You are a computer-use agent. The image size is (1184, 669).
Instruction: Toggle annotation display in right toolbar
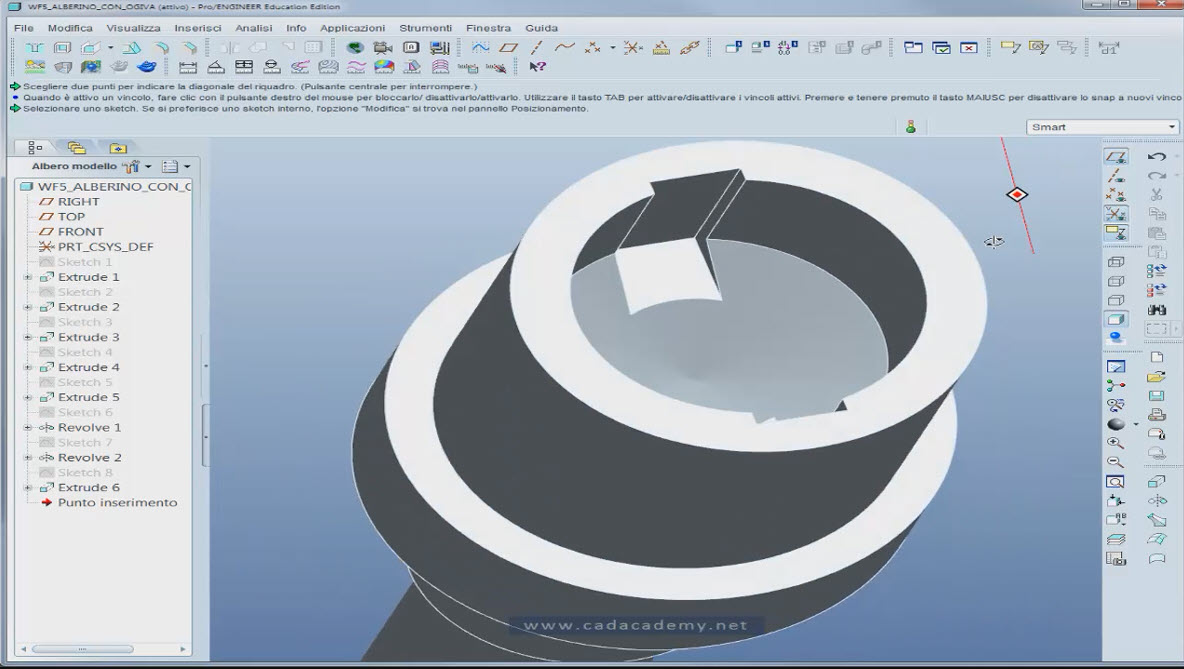[x=1115, y=233]
